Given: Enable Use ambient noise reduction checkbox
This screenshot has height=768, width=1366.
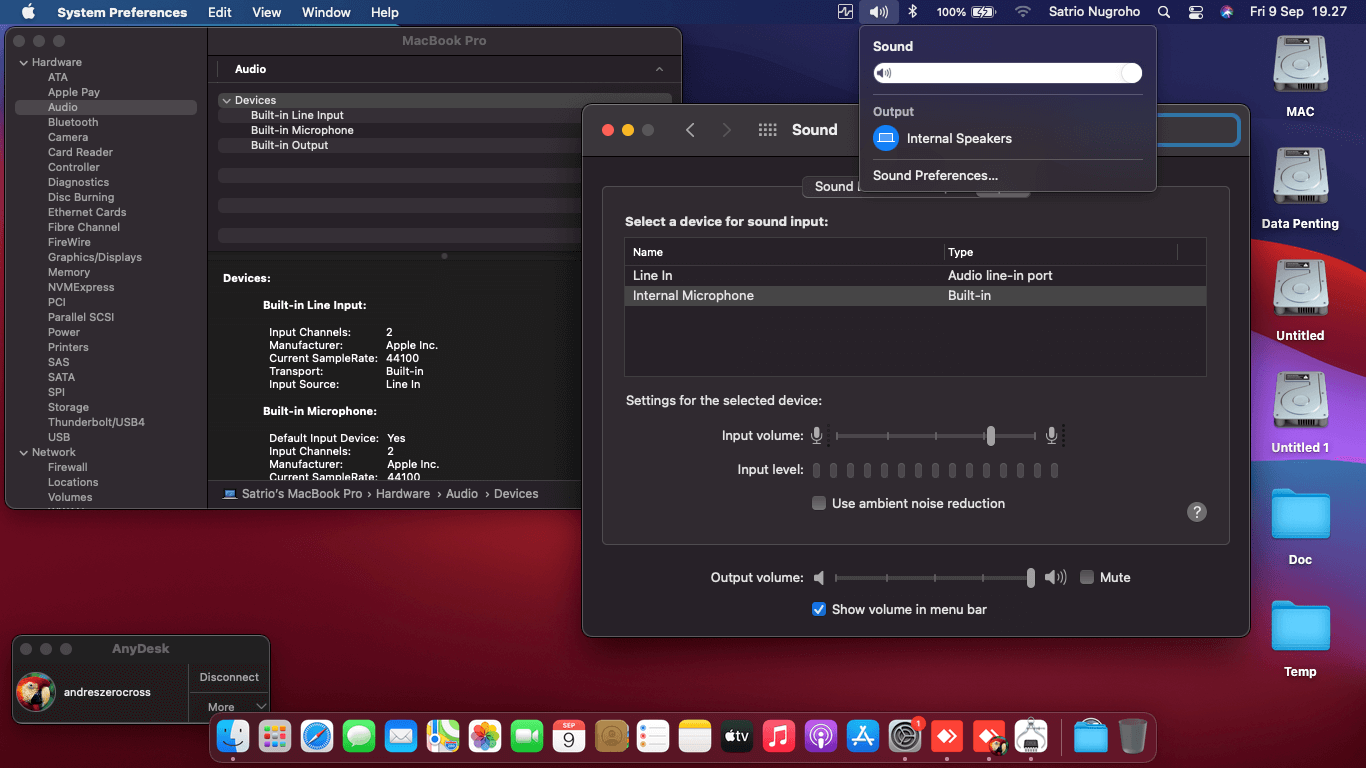Looking at the screenshot, I should (x=819, y=503).
